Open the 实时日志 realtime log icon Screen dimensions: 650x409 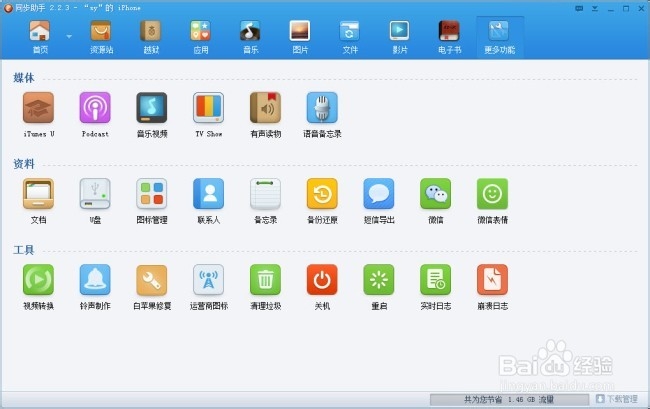(x=436, y=280)
